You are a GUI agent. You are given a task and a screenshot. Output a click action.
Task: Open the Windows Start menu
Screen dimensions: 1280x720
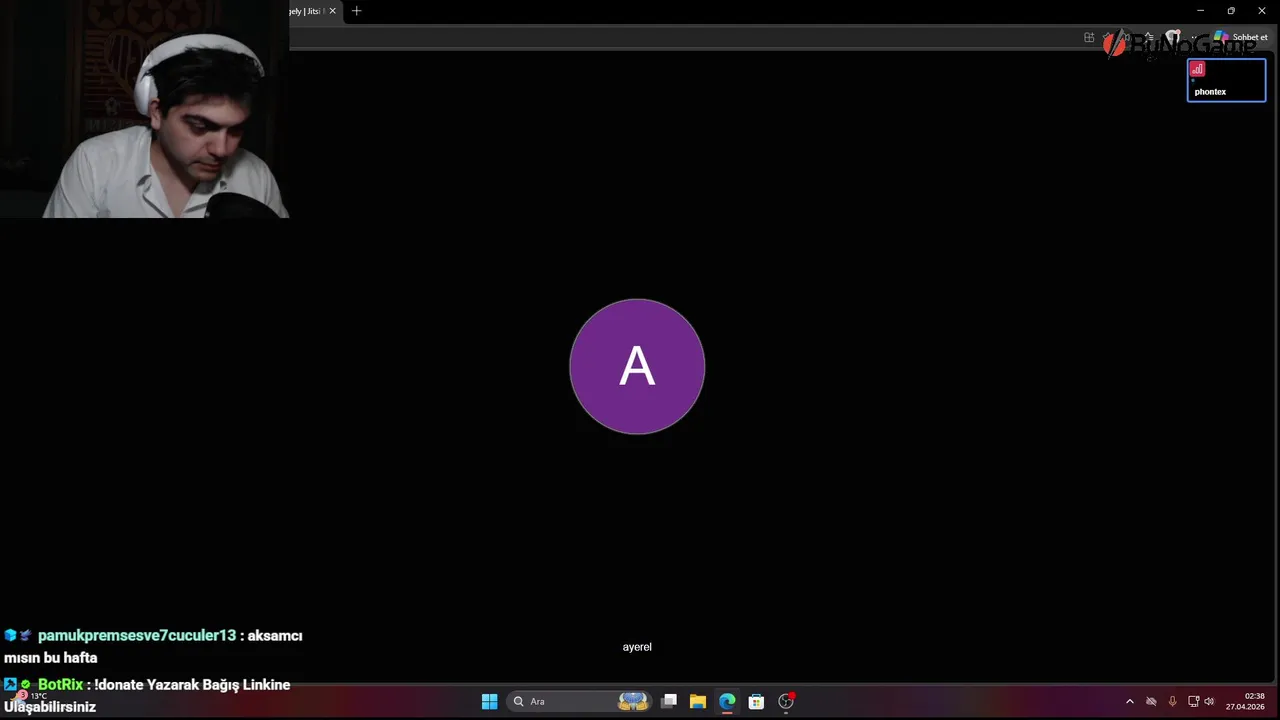[x=489, y=701]
